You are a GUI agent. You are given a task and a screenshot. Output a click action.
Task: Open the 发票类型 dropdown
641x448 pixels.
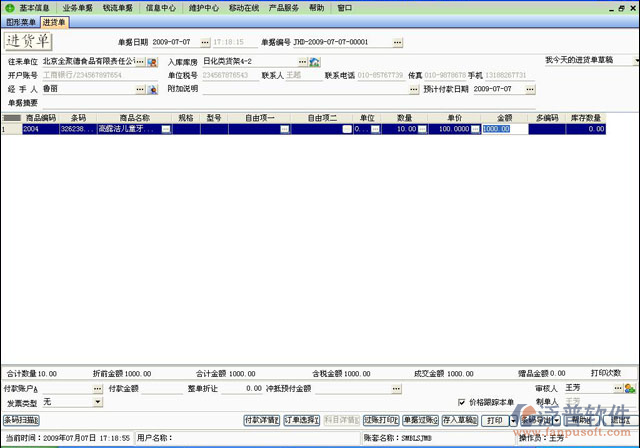click(x=97, y=402)
